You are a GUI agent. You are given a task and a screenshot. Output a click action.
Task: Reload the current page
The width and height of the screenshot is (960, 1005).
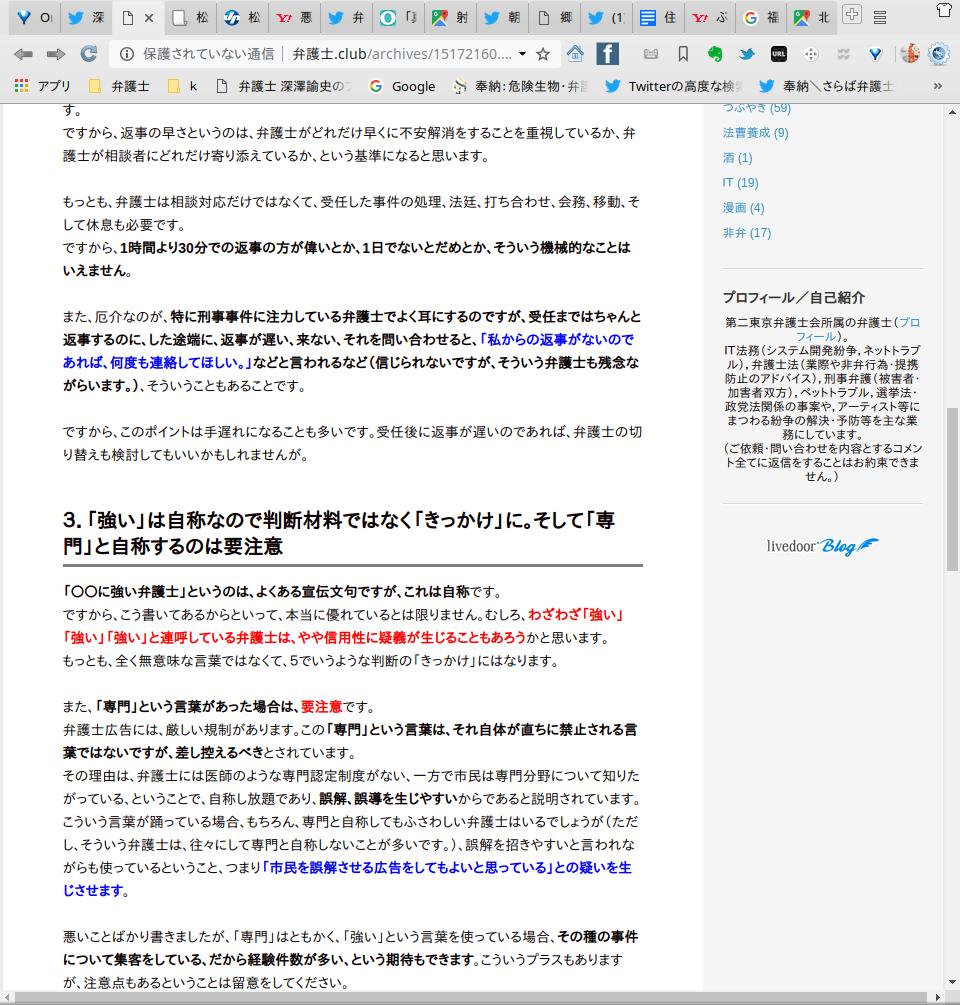coord(89,54)
